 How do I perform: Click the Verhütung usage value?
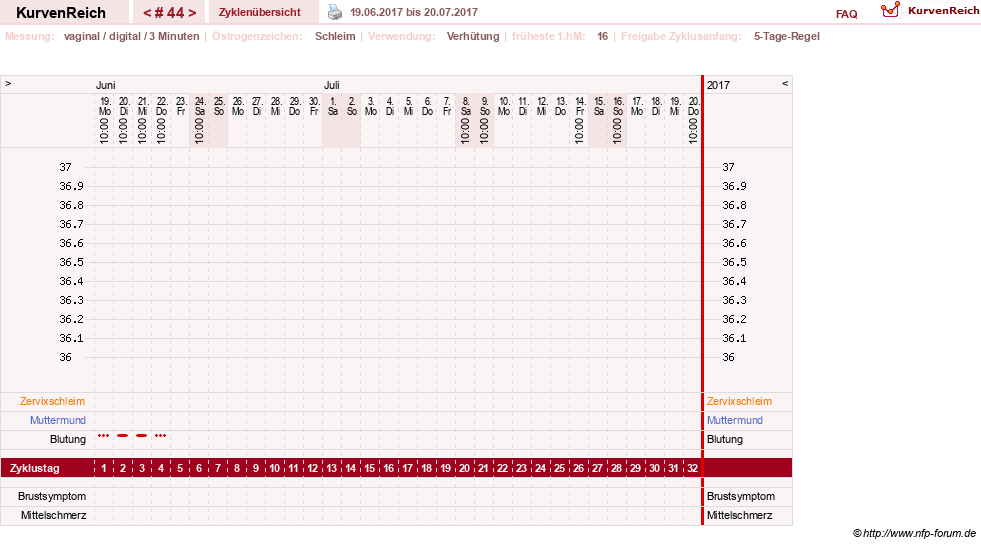(x=473, y=36)
